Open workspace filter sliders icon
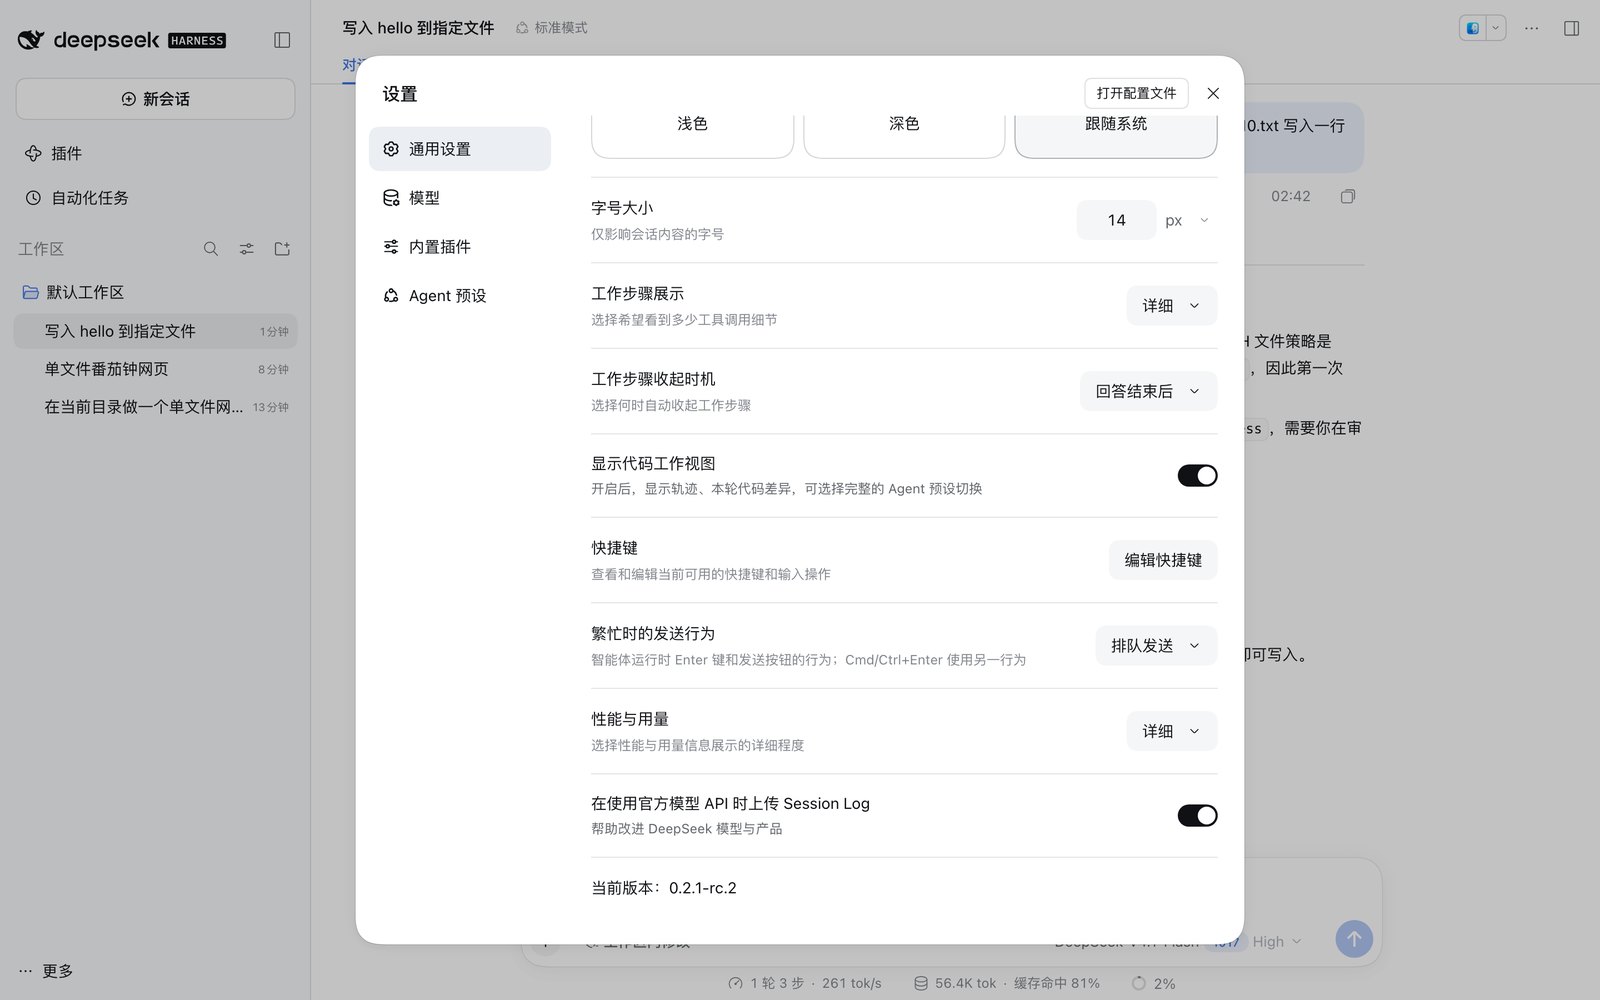Screen dimensions: 1600x1000 pos(246,249)
